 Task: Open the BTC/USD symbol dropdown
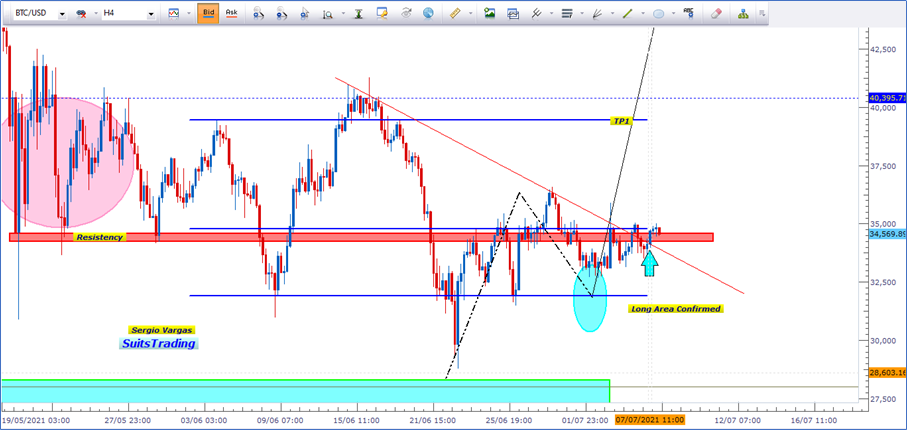(61, 15)
